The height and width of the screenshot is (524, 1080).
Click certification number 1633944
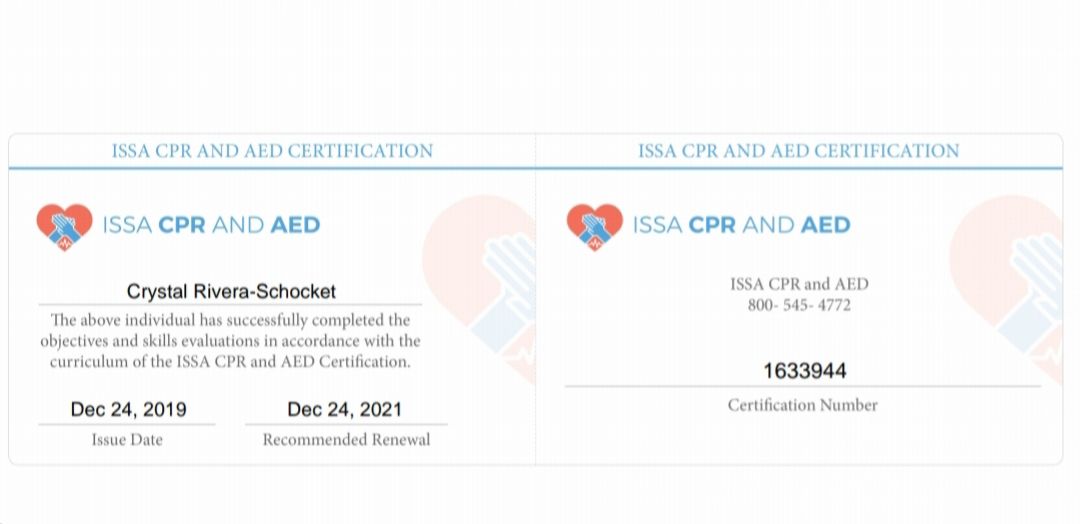coord(804,371)
